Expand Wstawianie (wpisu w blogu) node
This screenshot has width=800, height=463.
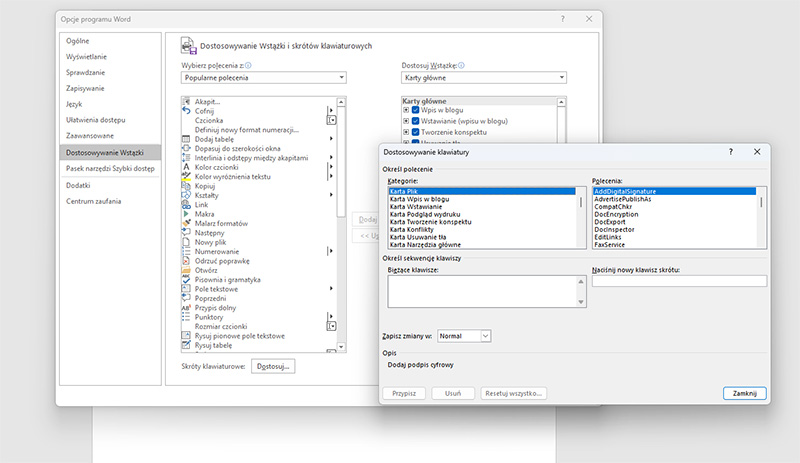click(406, 121)
